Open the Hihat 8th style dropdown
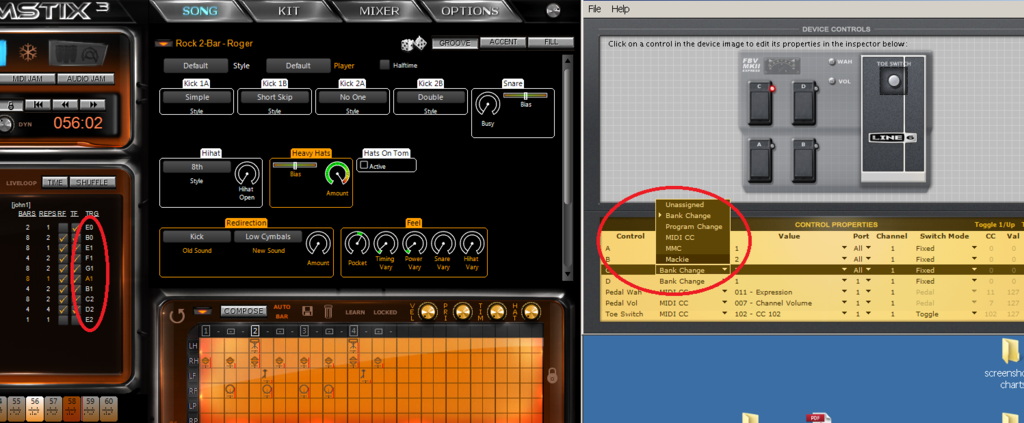Screen dimensions: 1024x423 [x=196, y=167]
